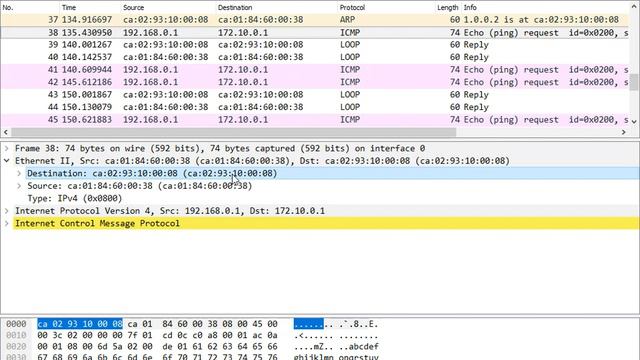Select ICMP packet number 42
This screenshot has width=640, height=360.
[314, 82]
